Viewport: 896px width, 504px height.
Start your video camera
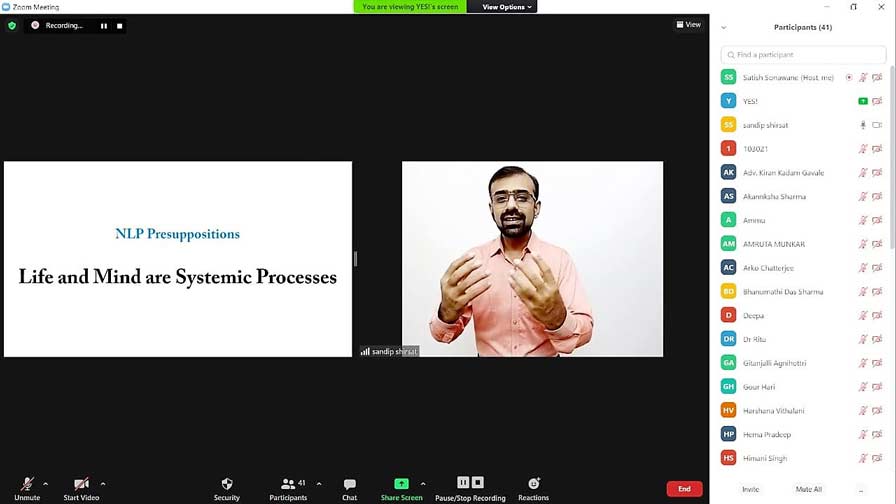(x=81, y=485)
